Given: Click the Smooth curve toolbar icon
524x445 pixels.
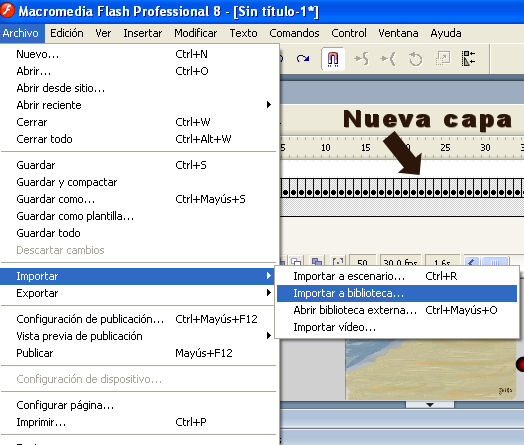Looking at the screenshot, I should pos(361,59).
